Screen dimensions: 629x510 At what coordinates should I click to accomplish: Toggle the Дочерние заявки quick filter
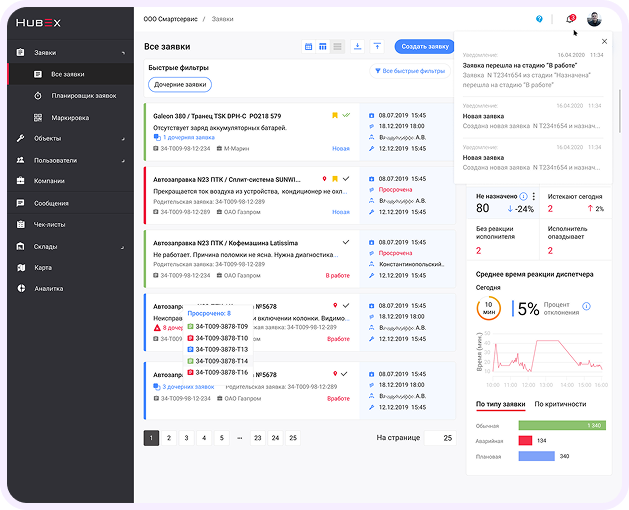[x=180, y=85]
